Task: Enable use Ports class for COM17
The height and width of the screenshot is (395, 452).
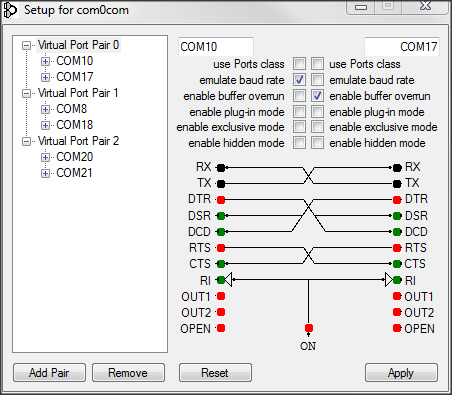Action: [317, 63]
